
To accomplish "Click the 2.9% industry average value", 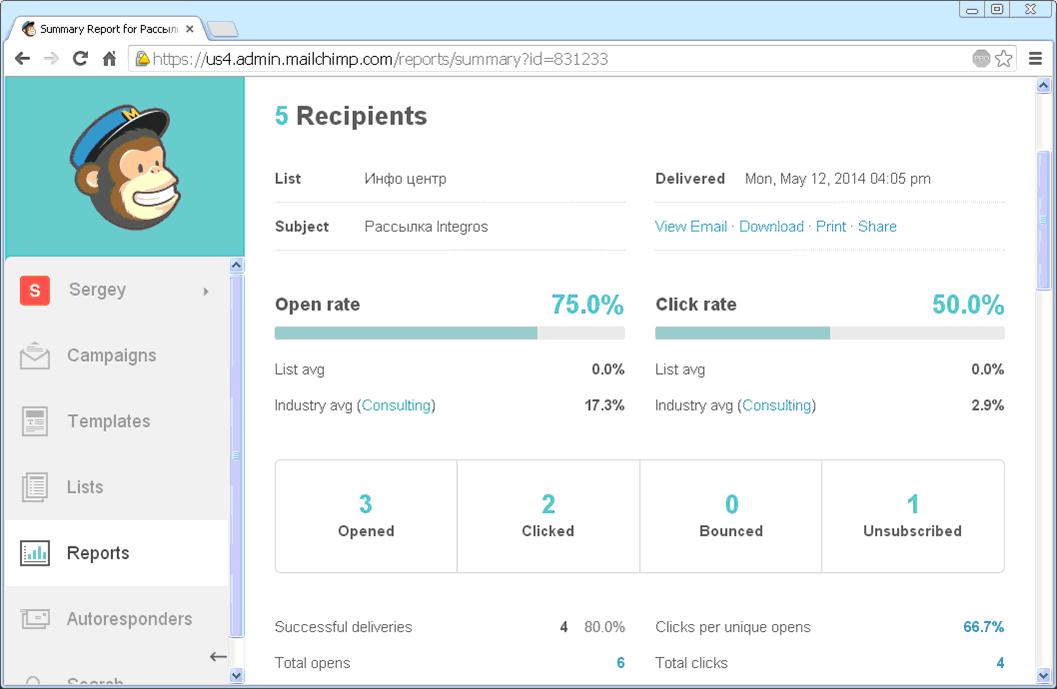I will (988, 405).
